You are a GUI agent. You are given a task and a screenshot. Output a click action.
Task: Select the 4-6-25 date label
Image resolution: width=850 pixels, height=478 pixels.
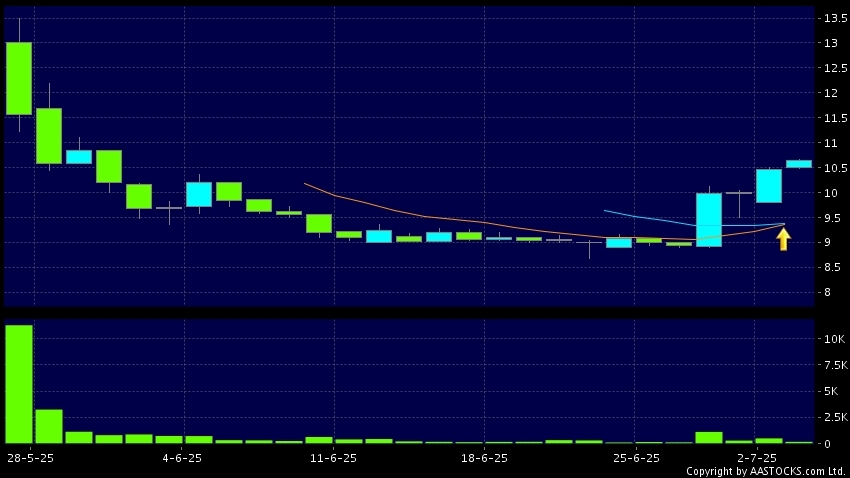(182, 458)
